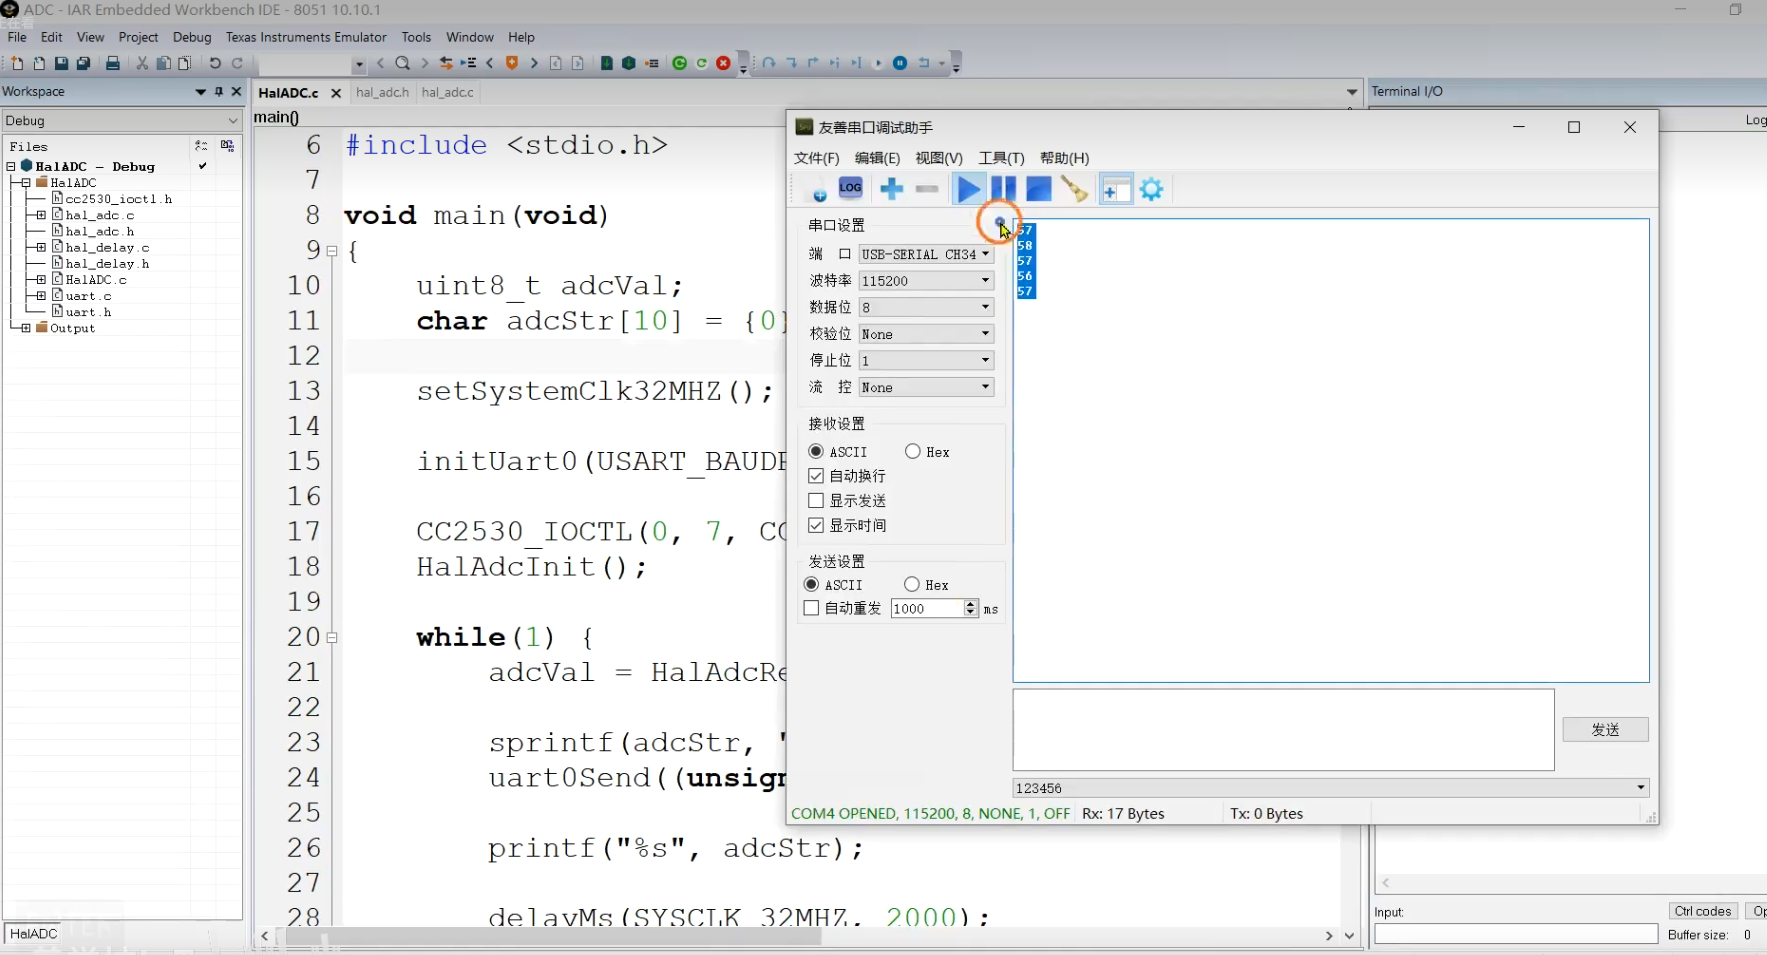
Task: Open the 数据位 dropdown showing 8
Action: [926, 307]
